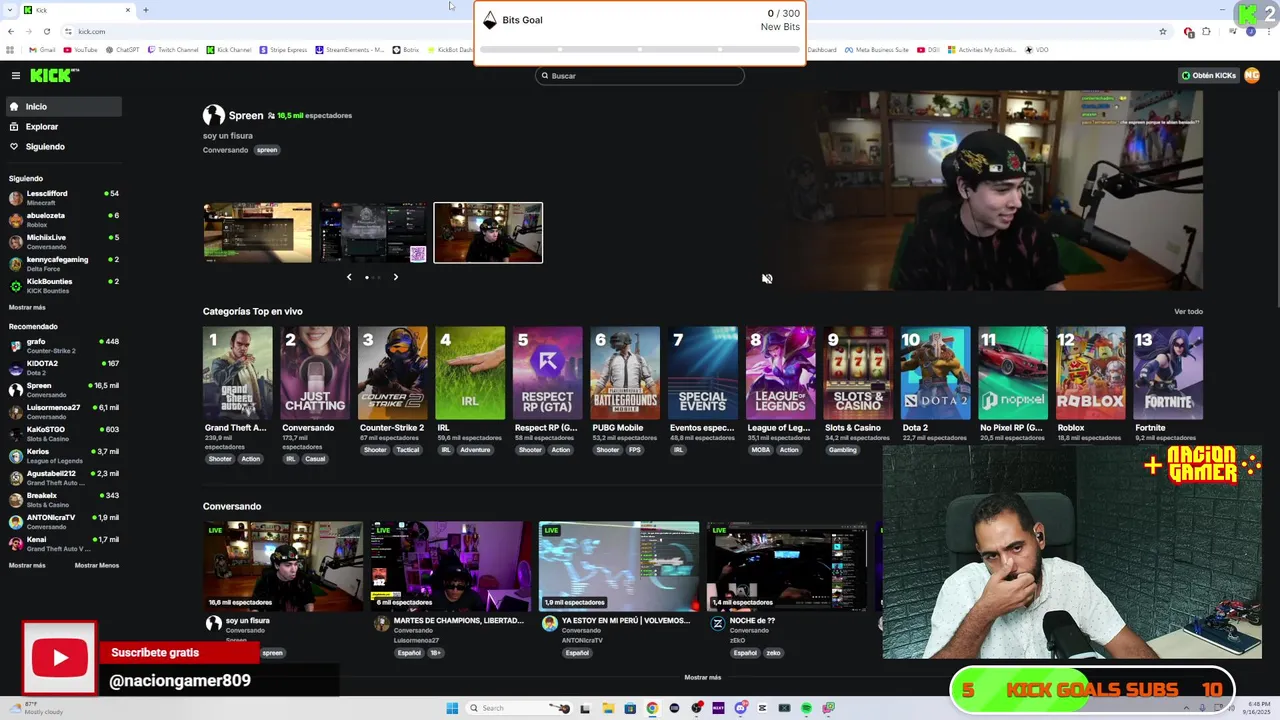Select third featured stream thumbnail
Image resolution: width=1280 pixels, height=720 pixels.
488,233
